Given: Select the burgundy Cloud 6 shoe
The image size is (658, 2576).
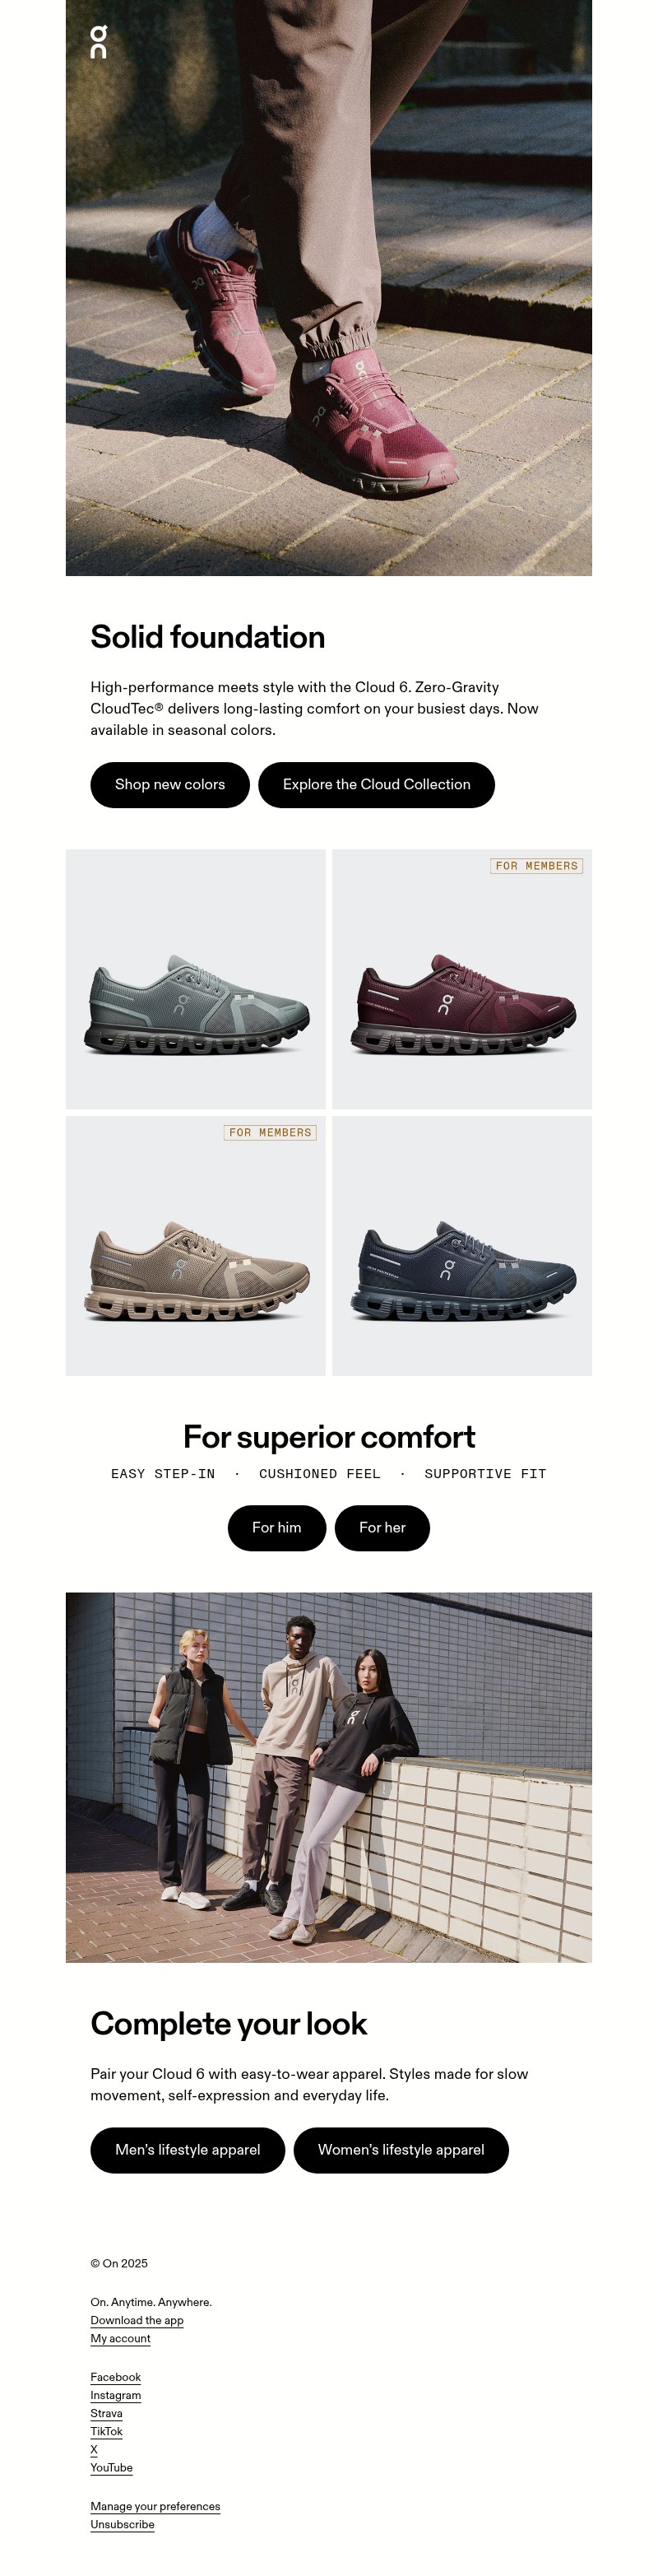Looking at the screenshot, I should [x=462, y=979].
